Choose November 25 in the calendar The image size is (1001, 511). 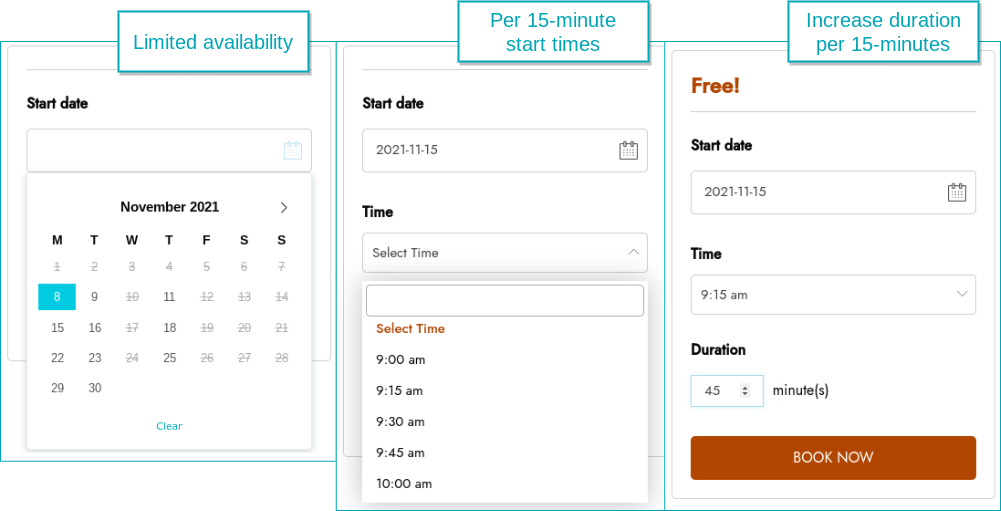[169, 358]
